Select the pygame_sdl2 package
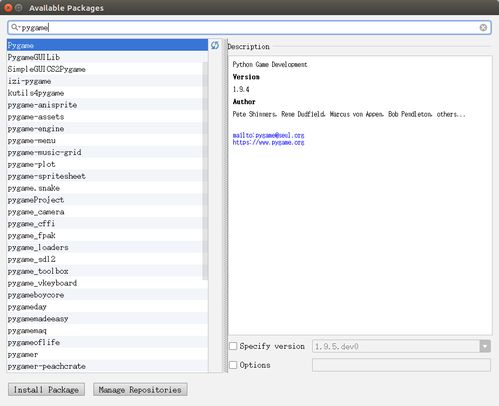499x406 pixels. coord(107,259)
